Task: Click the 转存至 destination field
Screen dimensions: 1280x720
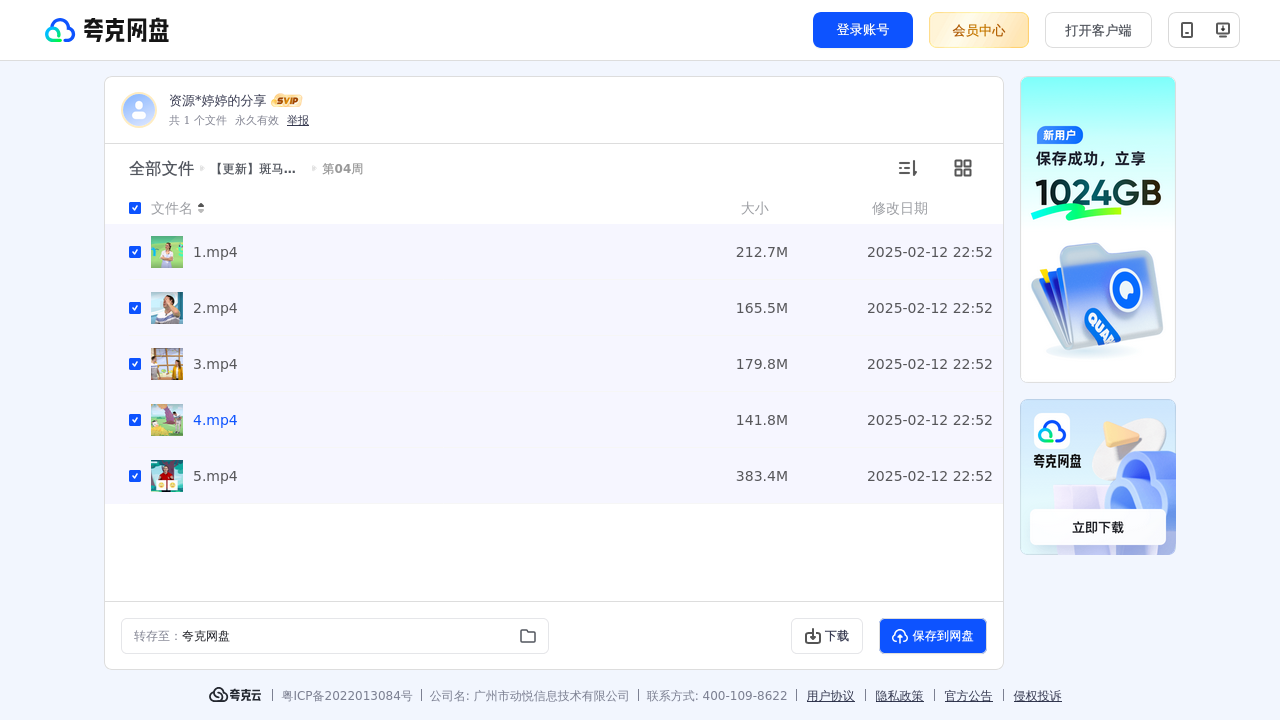Action: (335, 636)
